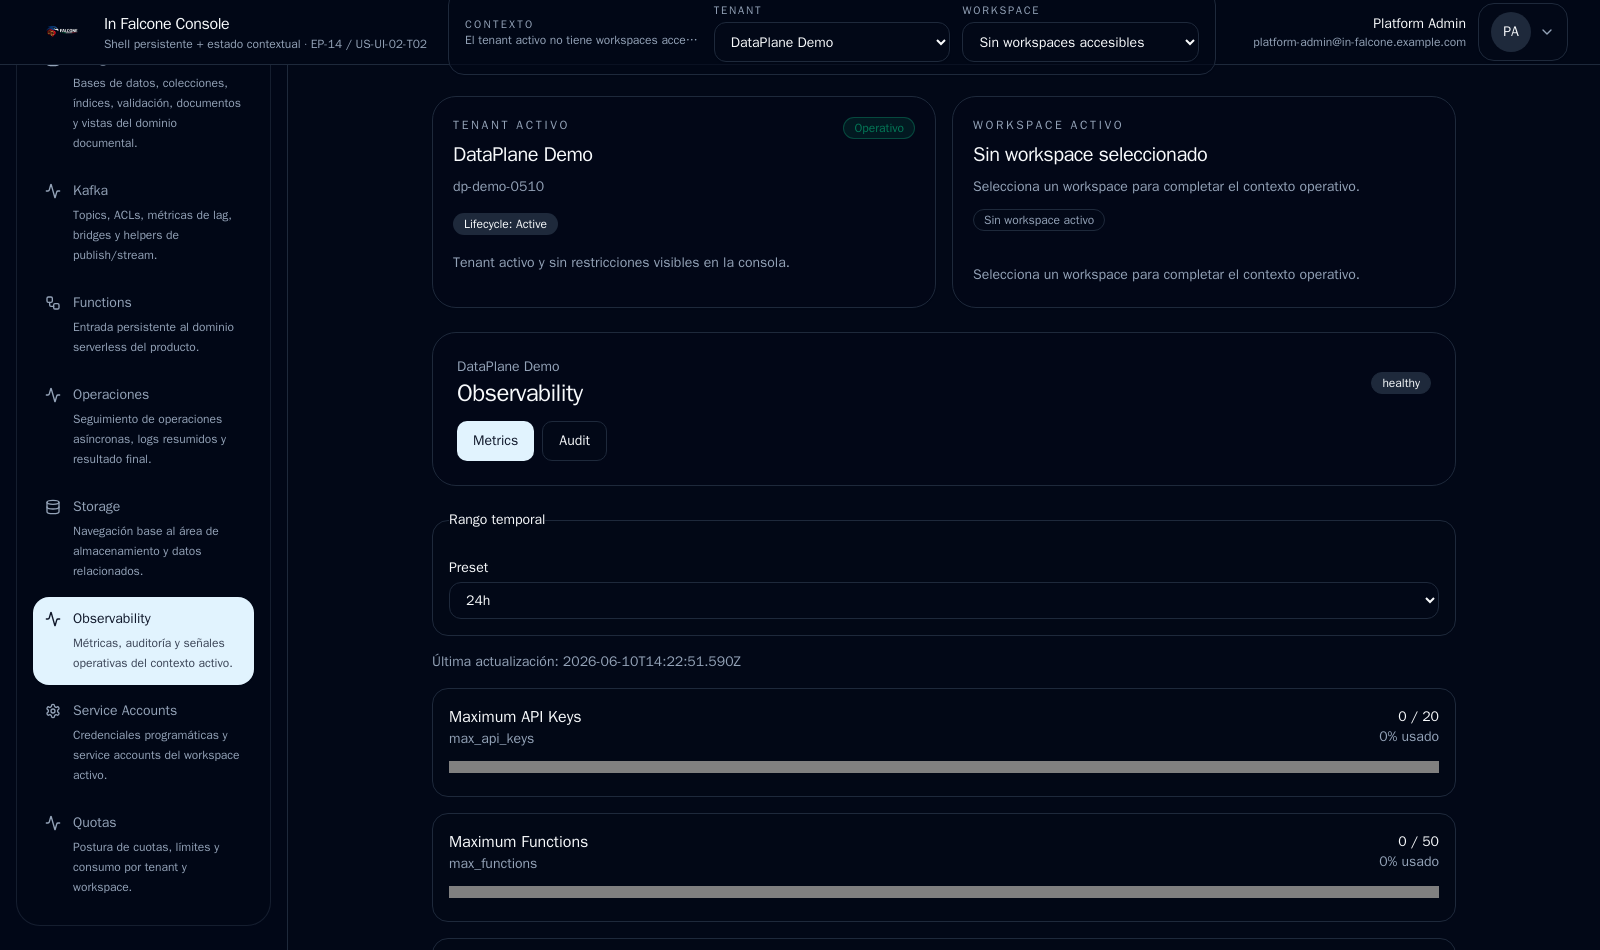Click DataPlane Demo tenant card title
Screen dimensions: 1600x950
tap(523, 155)
